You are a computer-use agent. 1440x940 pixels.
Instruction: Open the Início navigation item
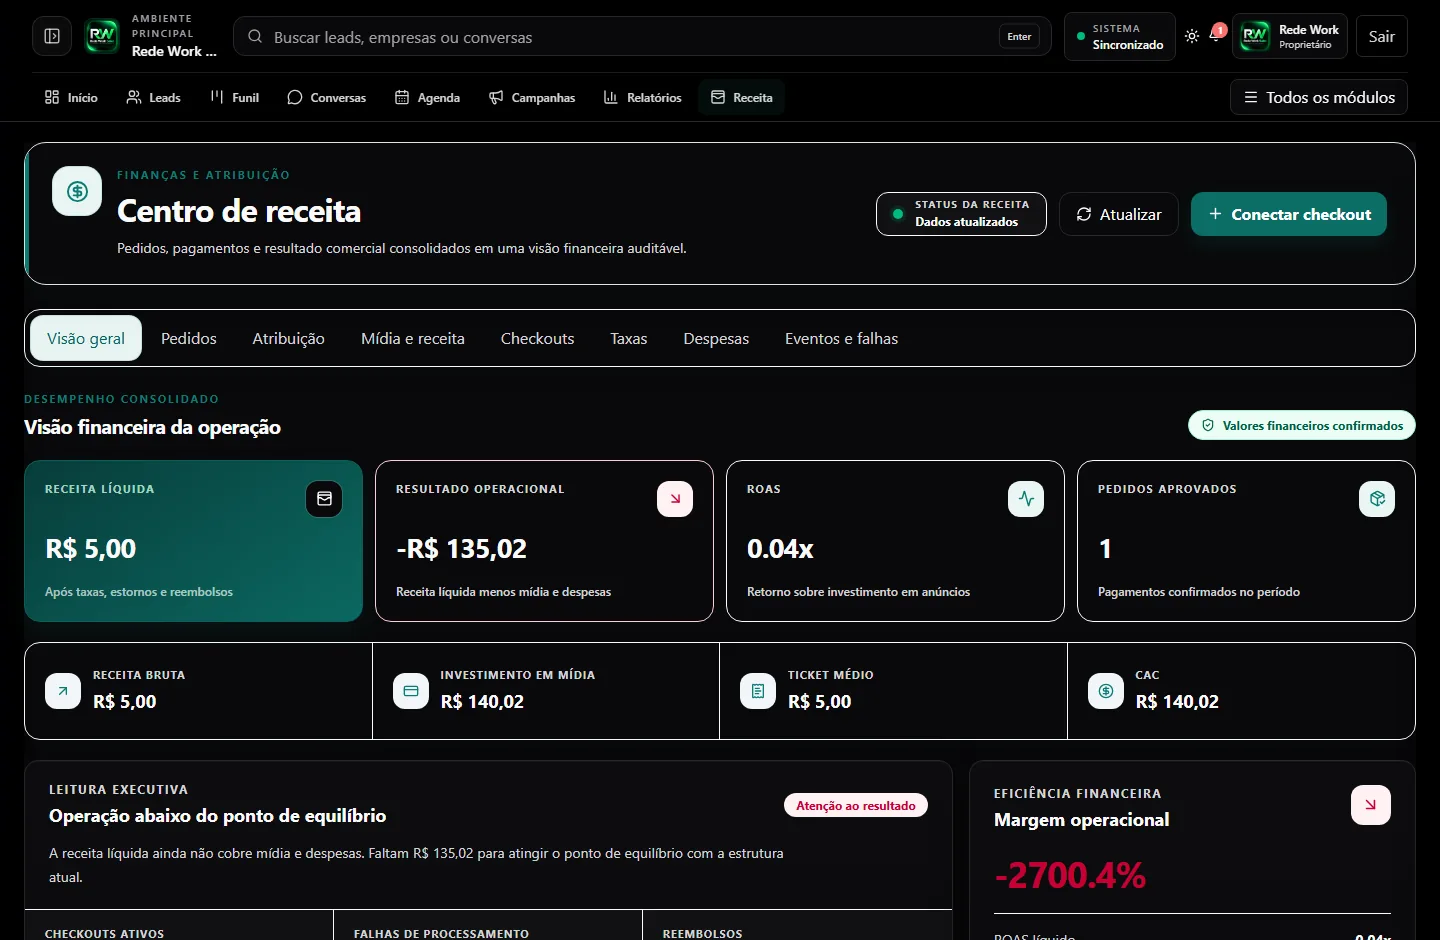click(x=71, y=97)
